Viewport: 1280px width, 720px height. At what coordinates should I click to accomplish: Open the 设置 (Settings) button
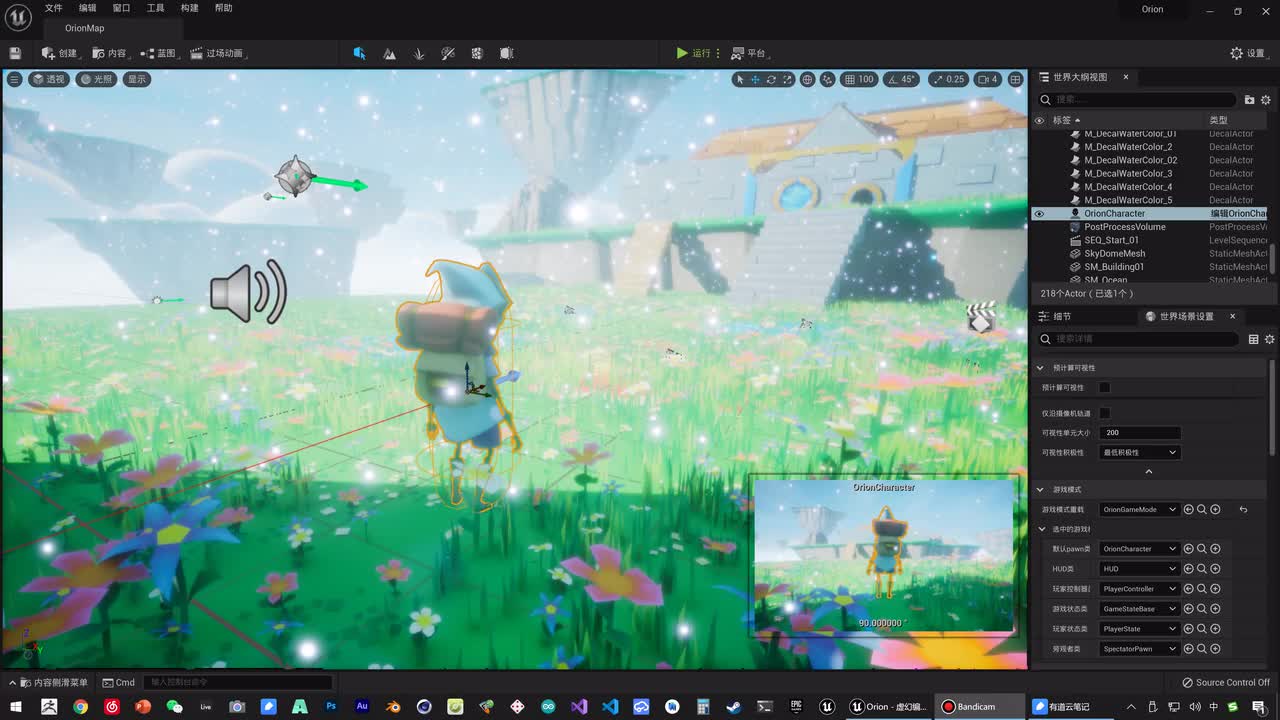(x=1247, y=53)
